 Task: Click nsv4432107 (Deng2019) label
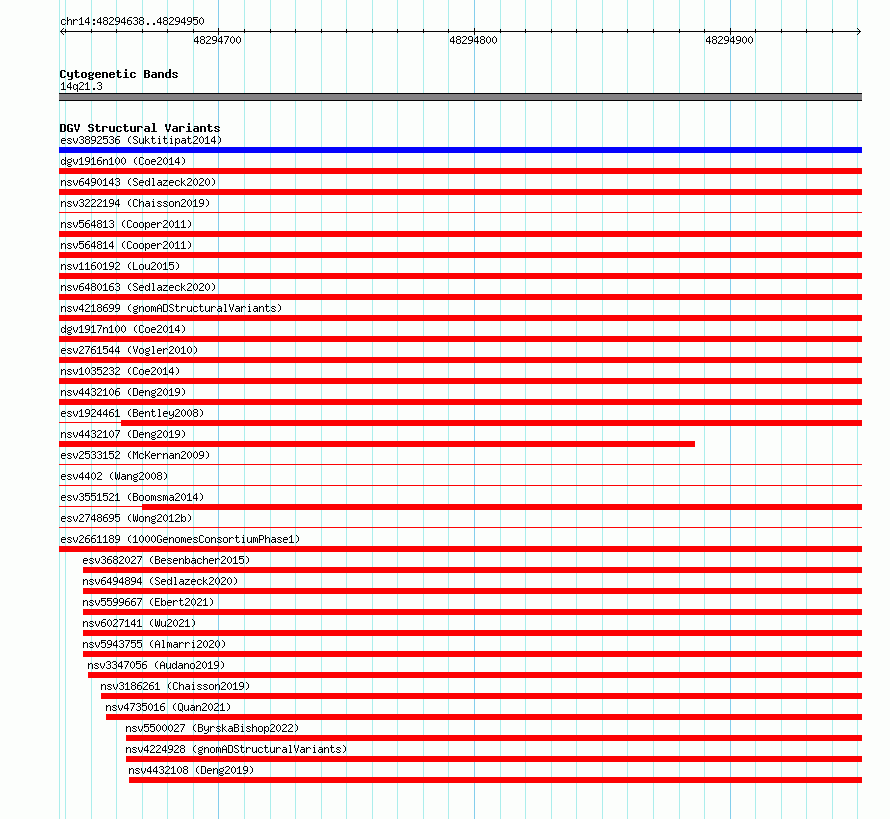(123, 434)
